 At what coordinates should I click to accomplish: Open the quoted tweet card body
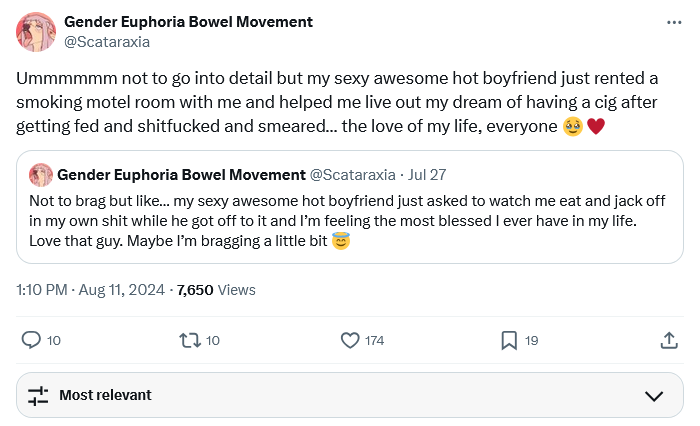[350, 222]
